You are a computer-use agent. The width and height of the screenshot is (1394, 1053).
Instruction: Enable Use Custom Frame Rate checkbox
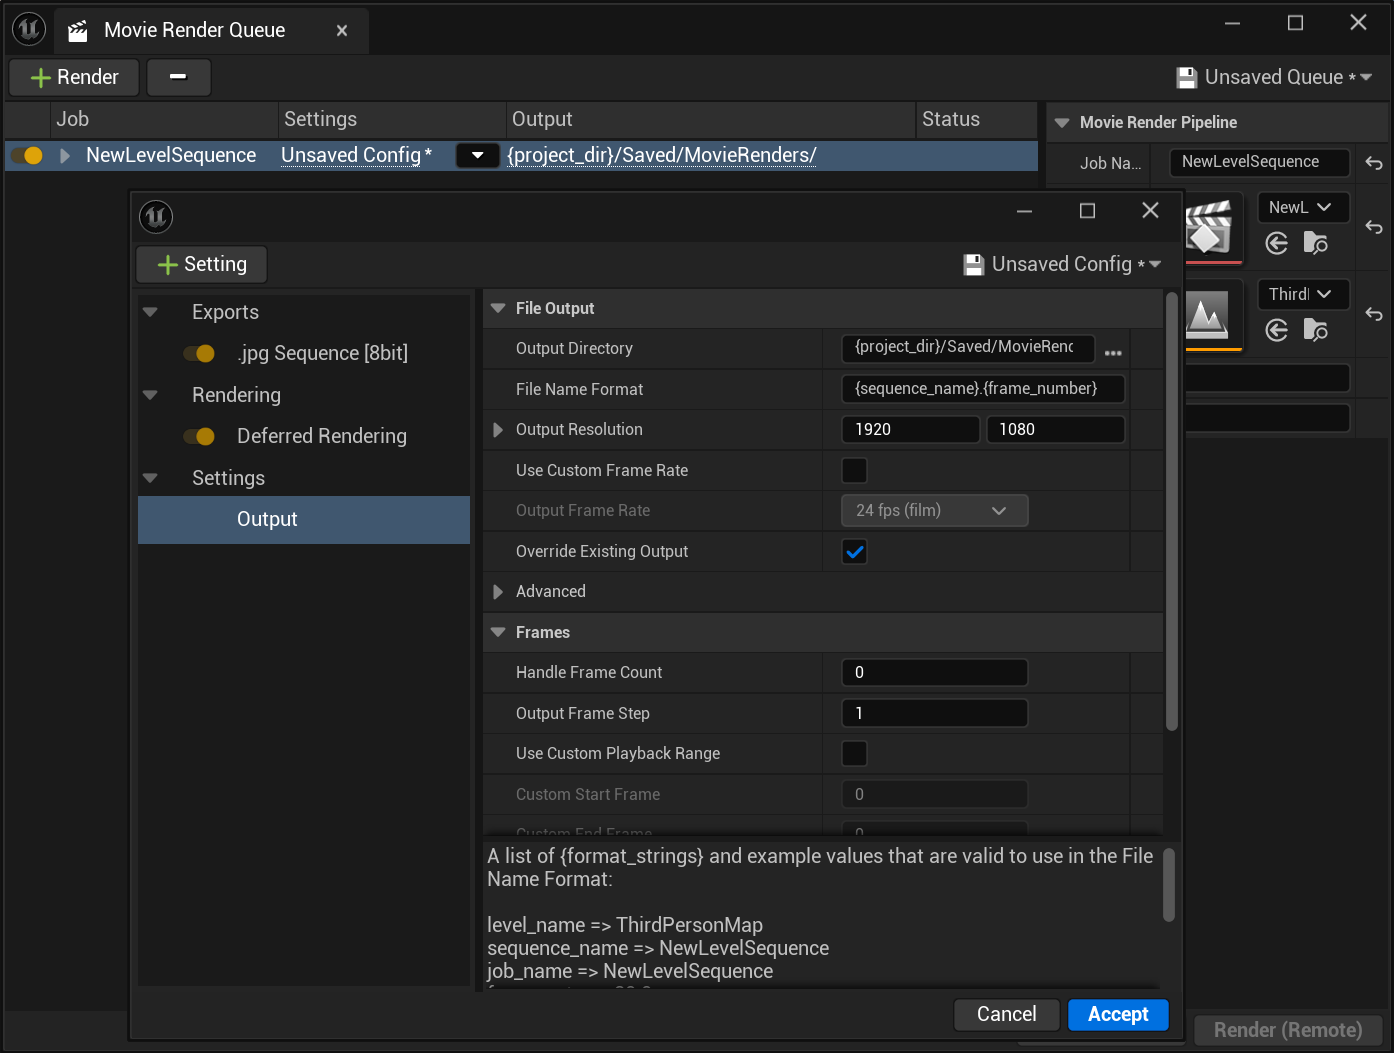click(x=854, y=470)
